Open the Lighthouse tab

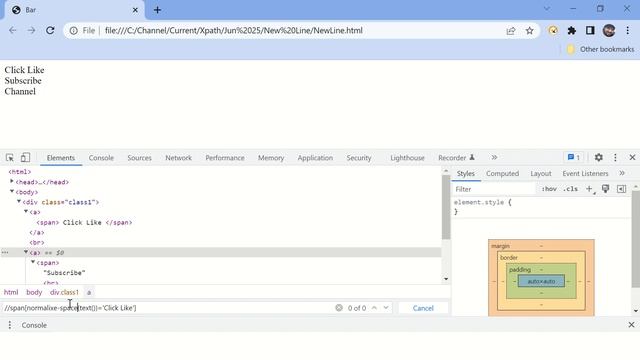[407, 158]
